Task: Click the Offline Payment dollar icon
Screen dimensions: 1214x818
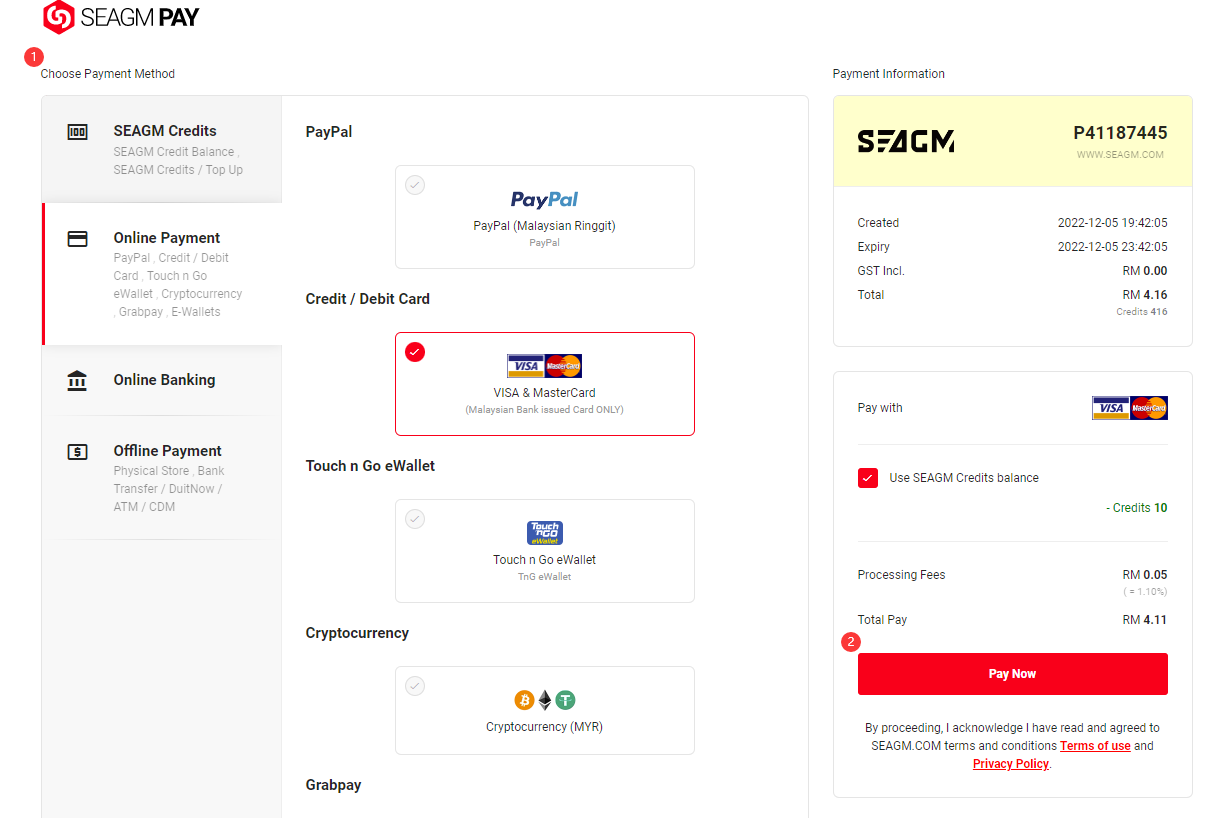Action: point(77,452)
